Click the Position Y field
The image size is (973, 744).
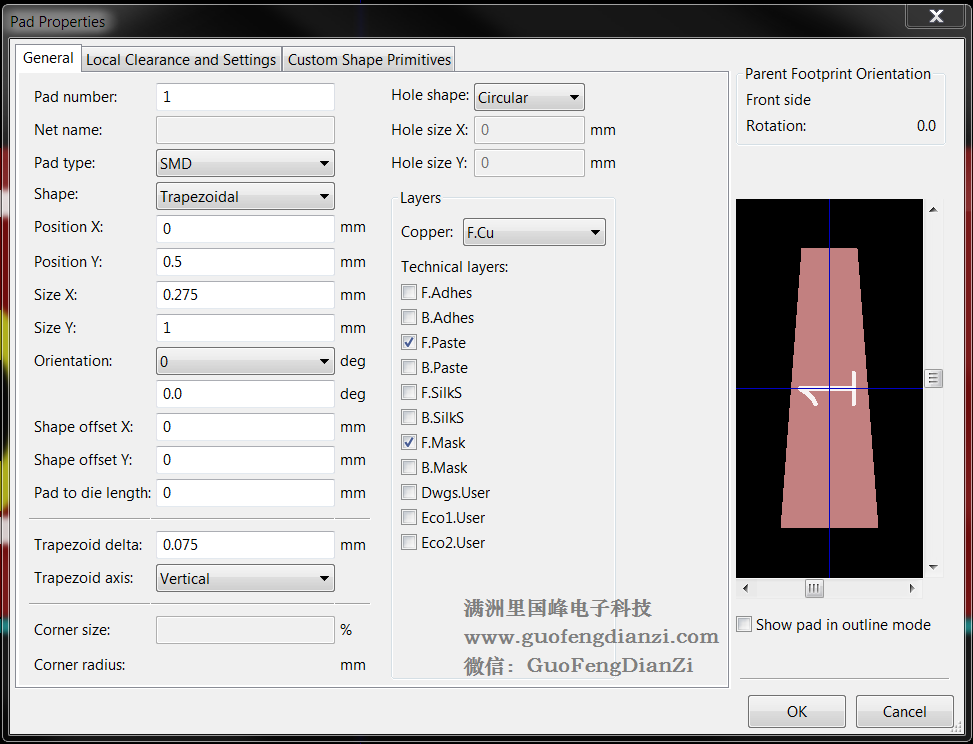[x=245, y=262]
